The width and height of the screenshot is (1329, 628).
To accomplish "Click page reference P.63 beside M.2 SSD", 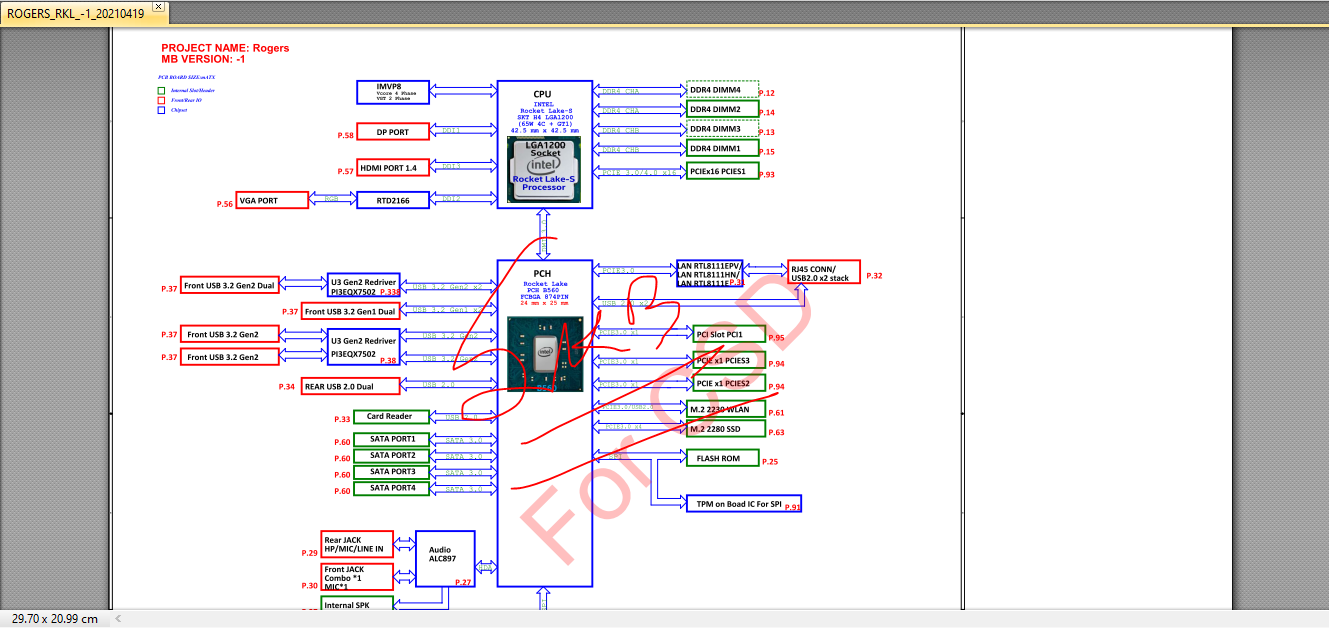I will (776, 433).
